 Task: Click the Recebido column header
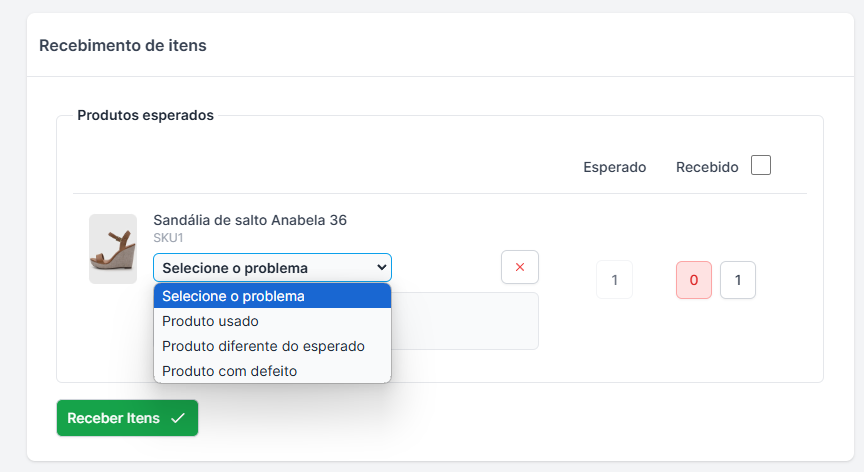707,167
